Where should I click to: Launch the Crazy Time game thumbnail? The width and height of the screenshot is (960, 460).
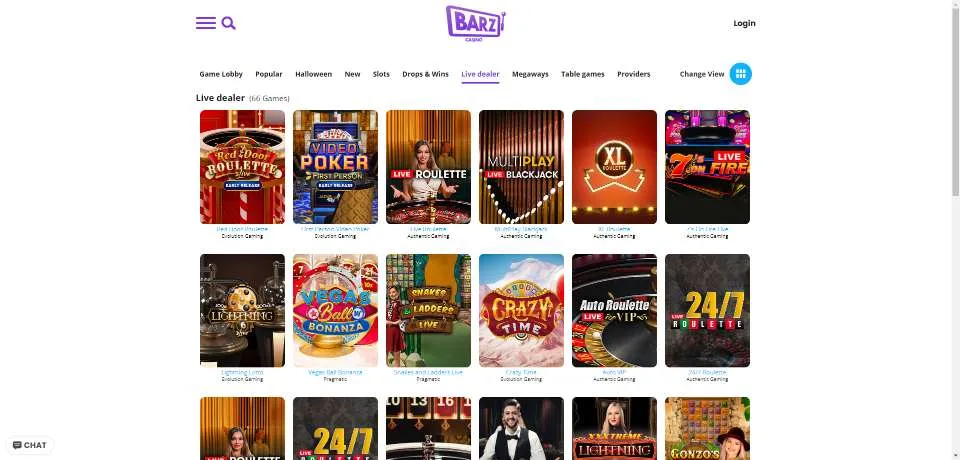[521, 311]
